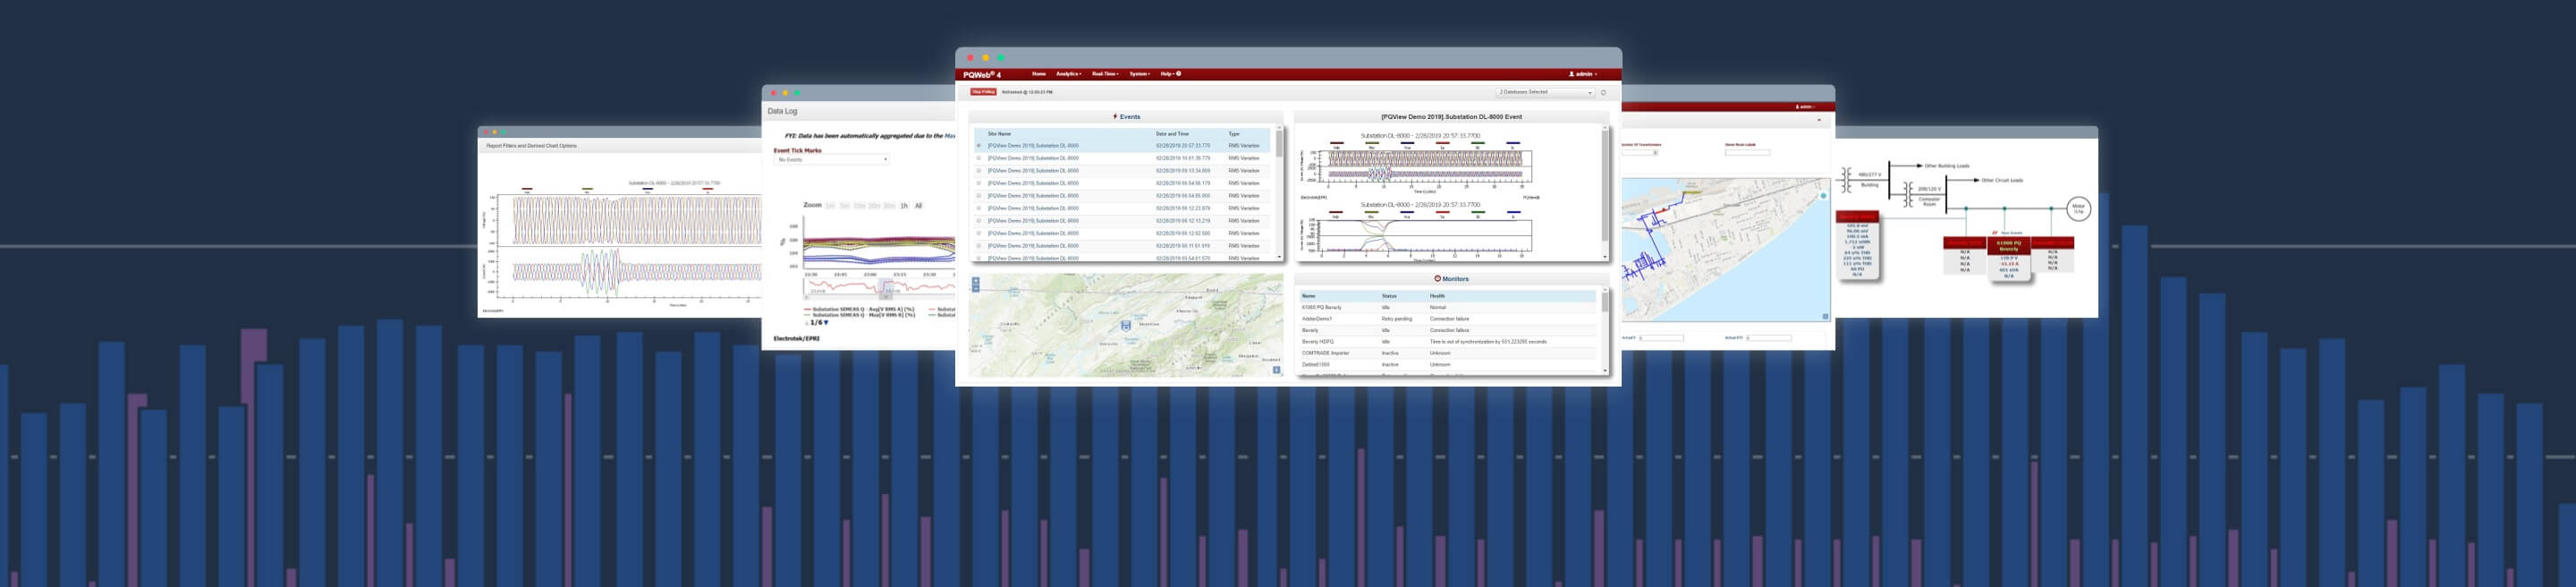Expand the admin menu in the map window
The image size is (2576, 587).
click(1805, 106)
